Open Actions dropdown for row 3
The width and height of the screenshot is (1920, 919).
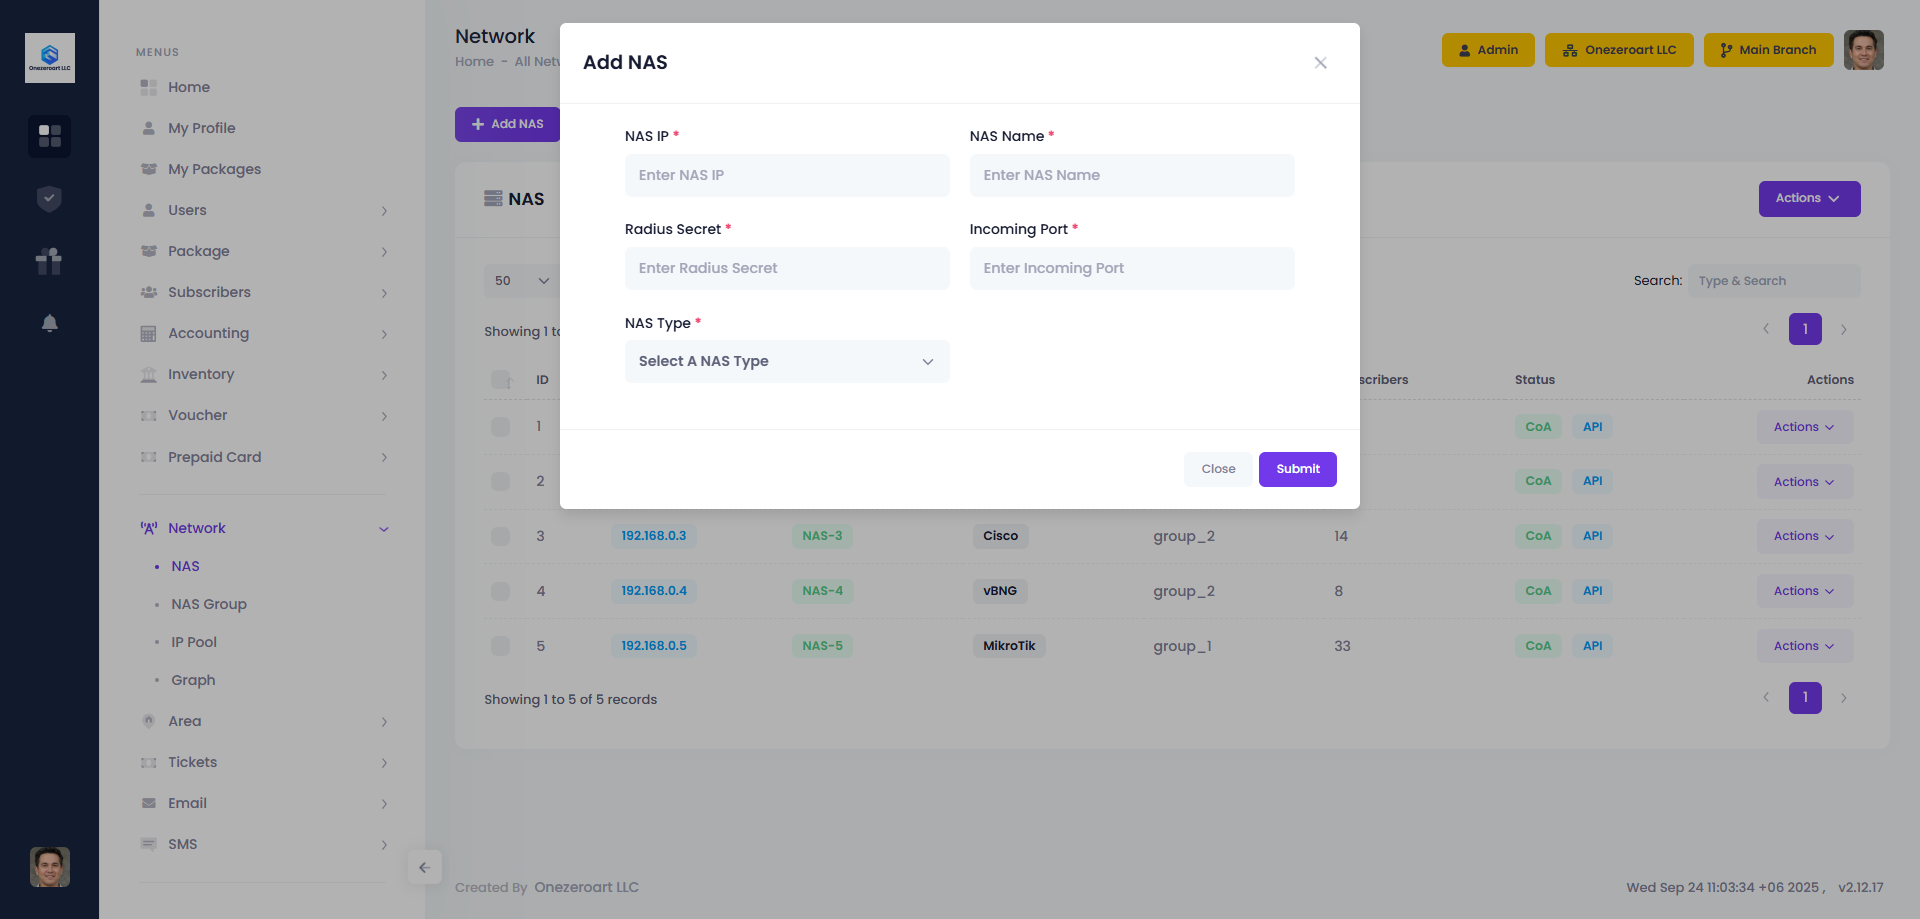[x=1804, y=536]
